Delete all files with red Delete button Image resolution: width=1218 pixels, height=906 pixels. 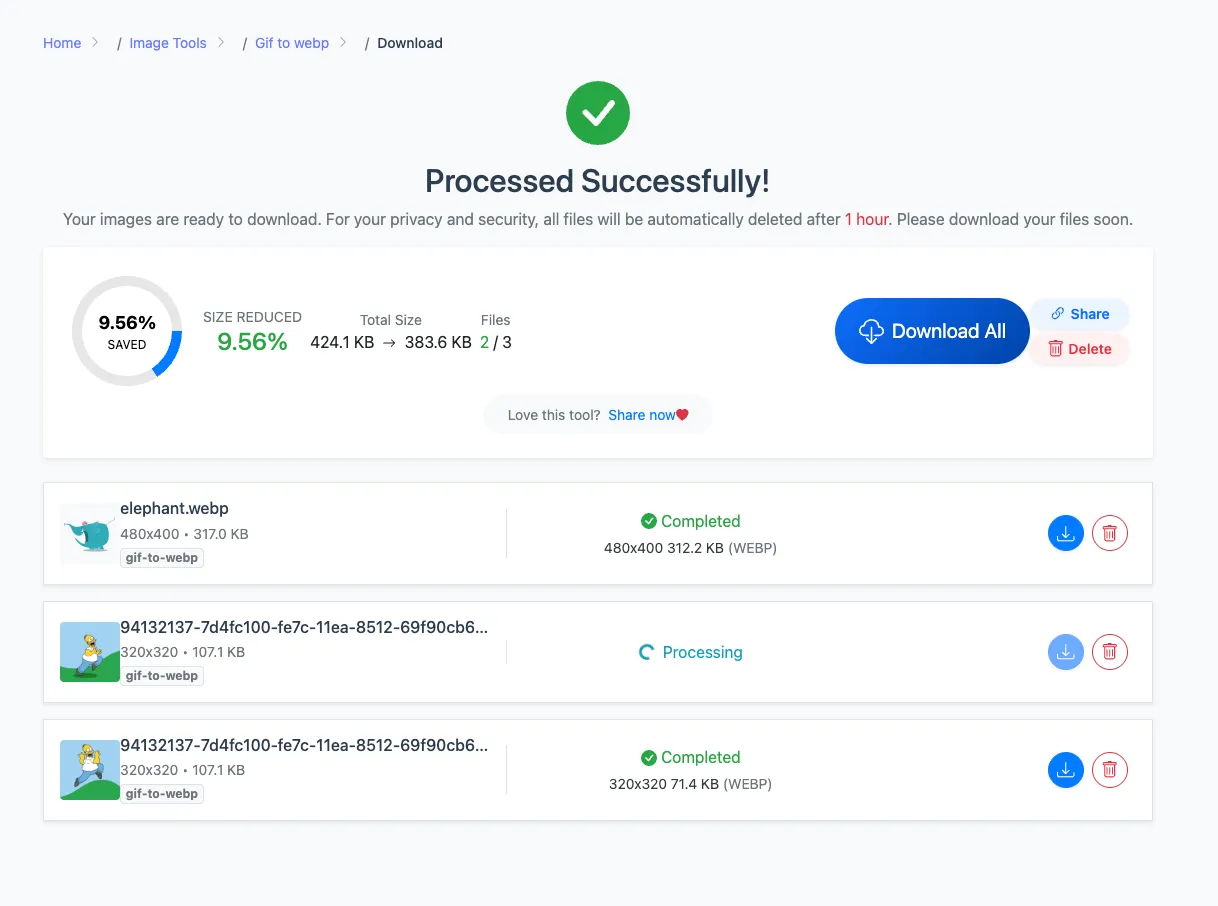[1080, 349]
